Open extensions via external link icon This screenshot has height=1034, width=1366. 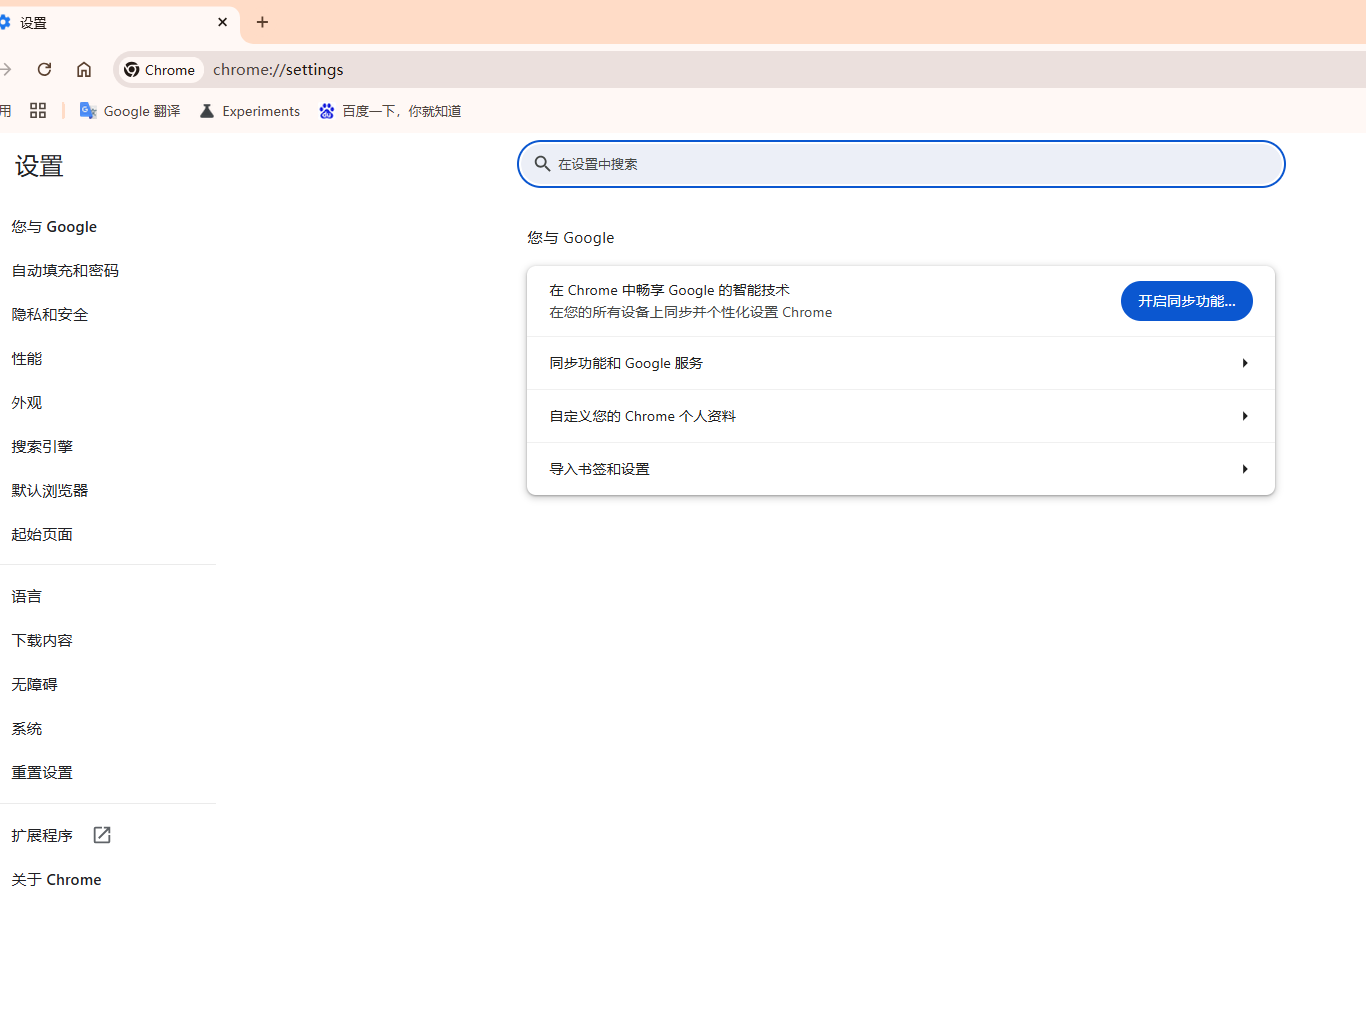pos(102,835)
